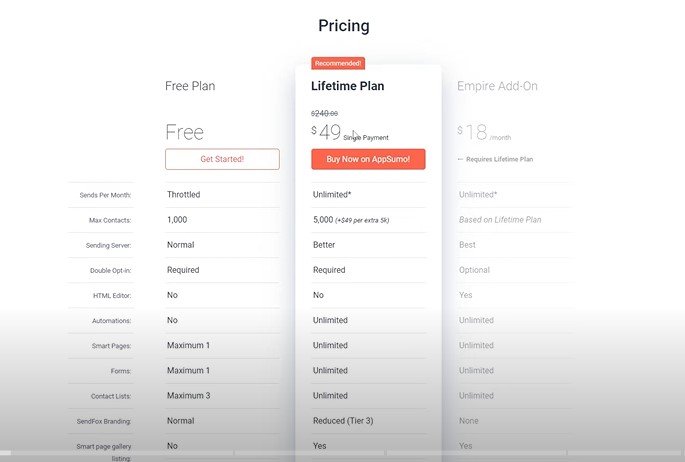Click the +$49 per extra 5k note
The height and width of the screenshot is (462, 685).
pos(362,221)
